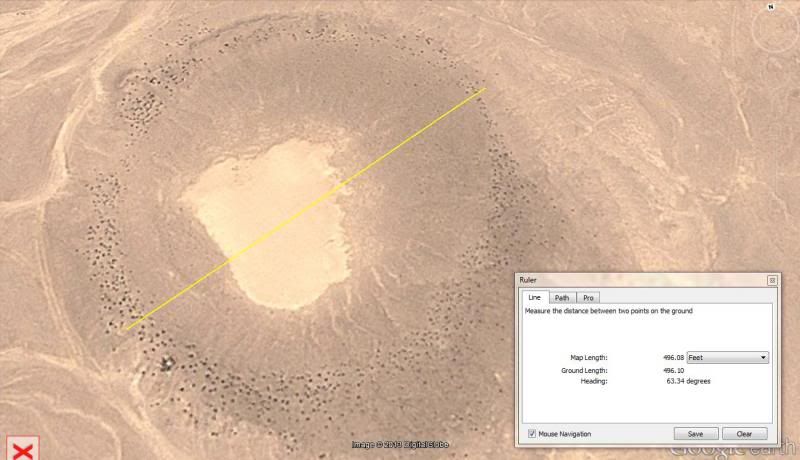Click the red X icon
Image resolution: width=800 pixels, height=460 pixels.
click(23, 448)
